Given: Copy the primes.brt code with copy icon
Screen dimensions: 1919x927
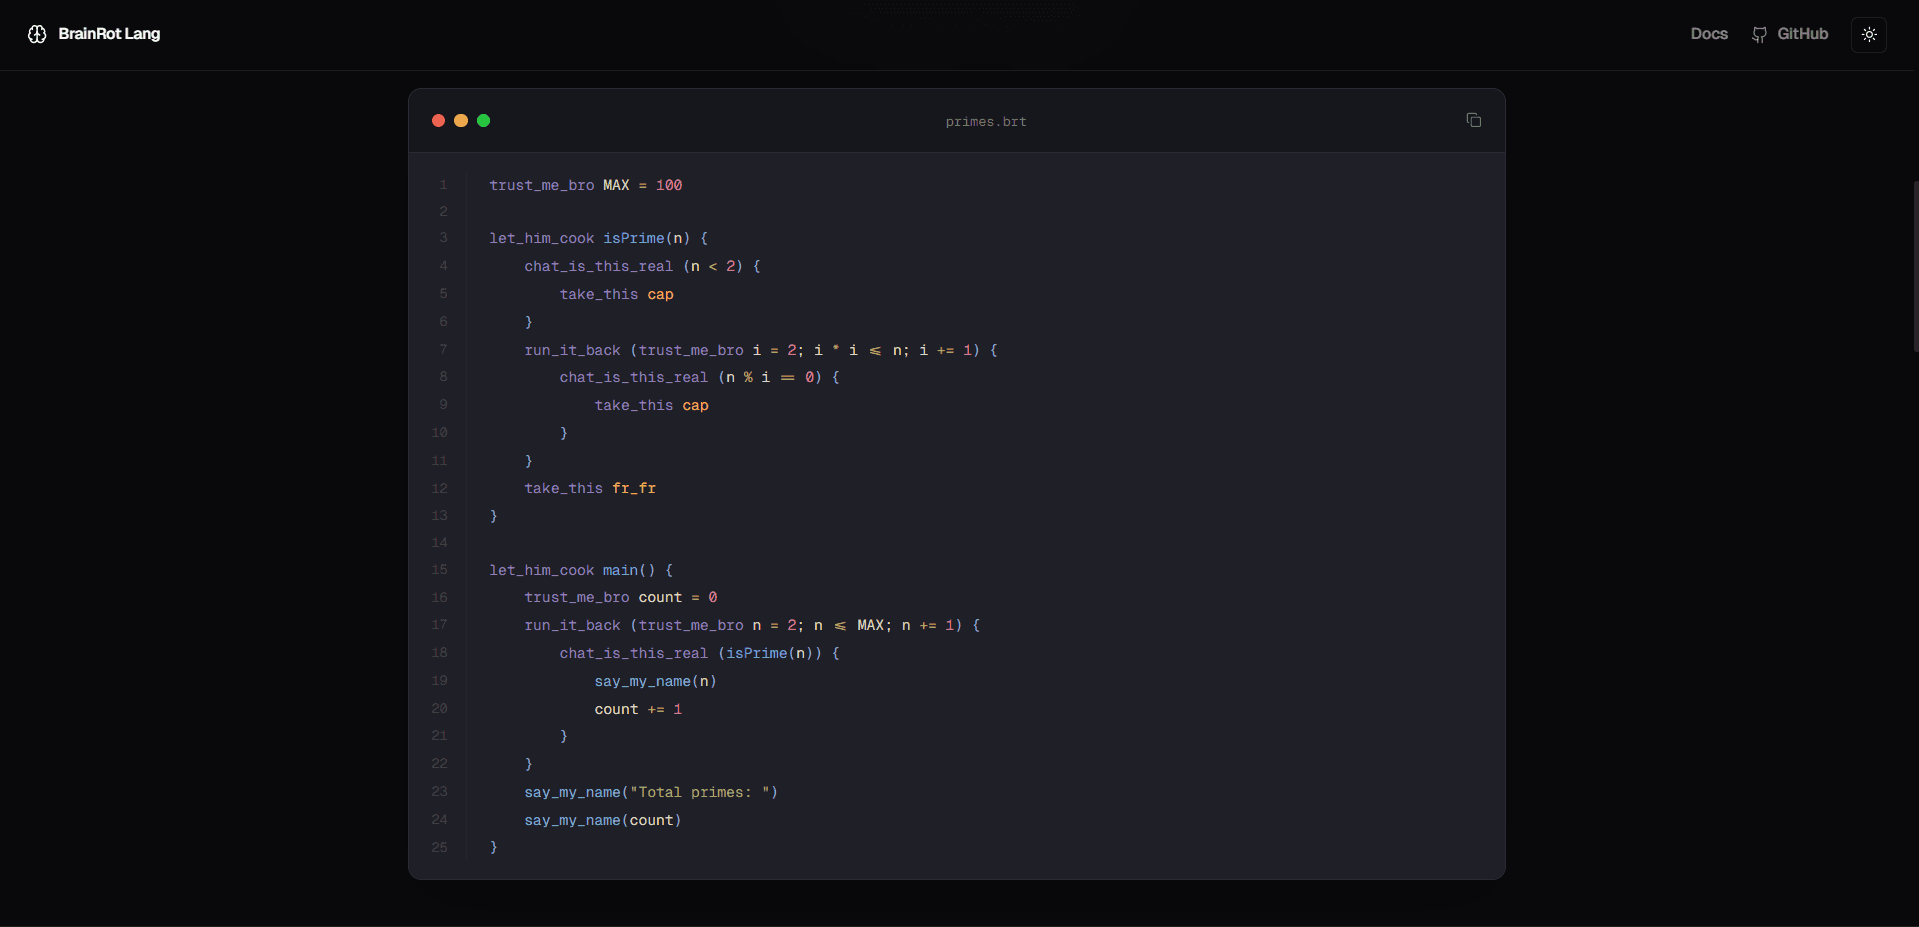Looking at the screenshot, I should 1473,120.
